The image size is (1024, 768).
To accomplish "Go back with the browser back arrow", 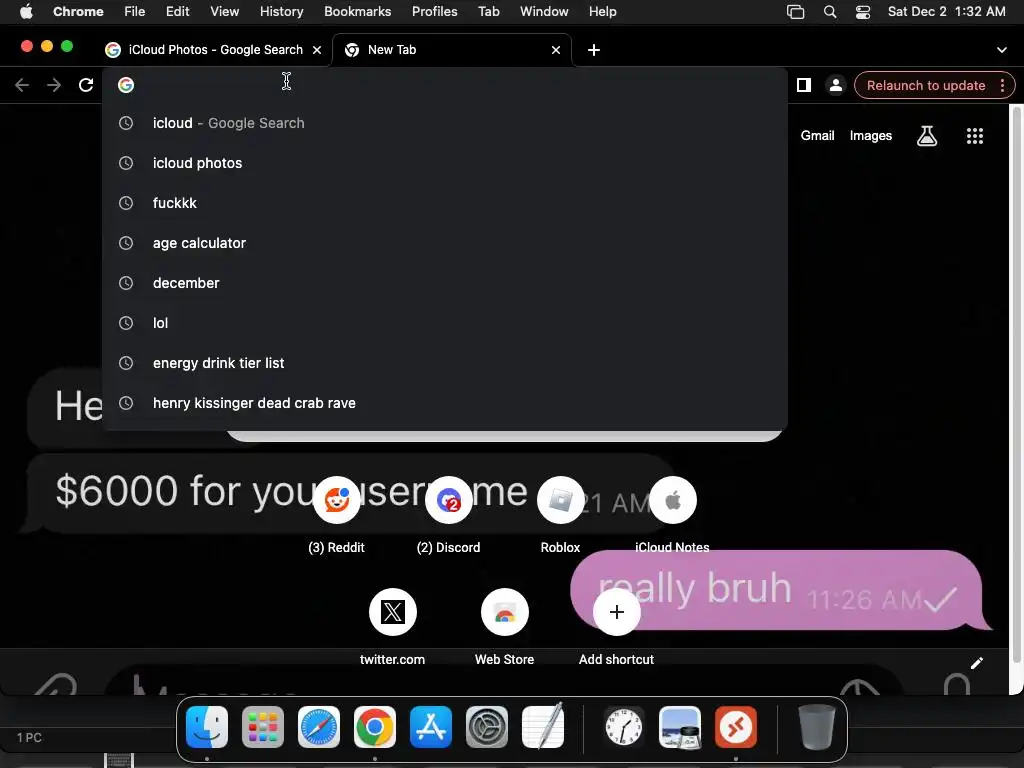I will [x=22, y=85].
